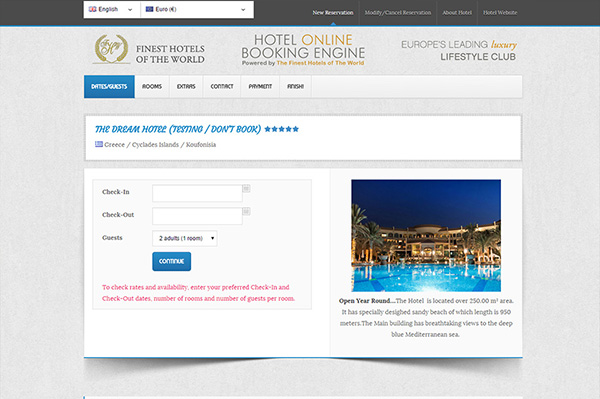Viewport: 600px width, 399px height.
Task: Click the Open Year Round description text
Action: tap(426, 318)
